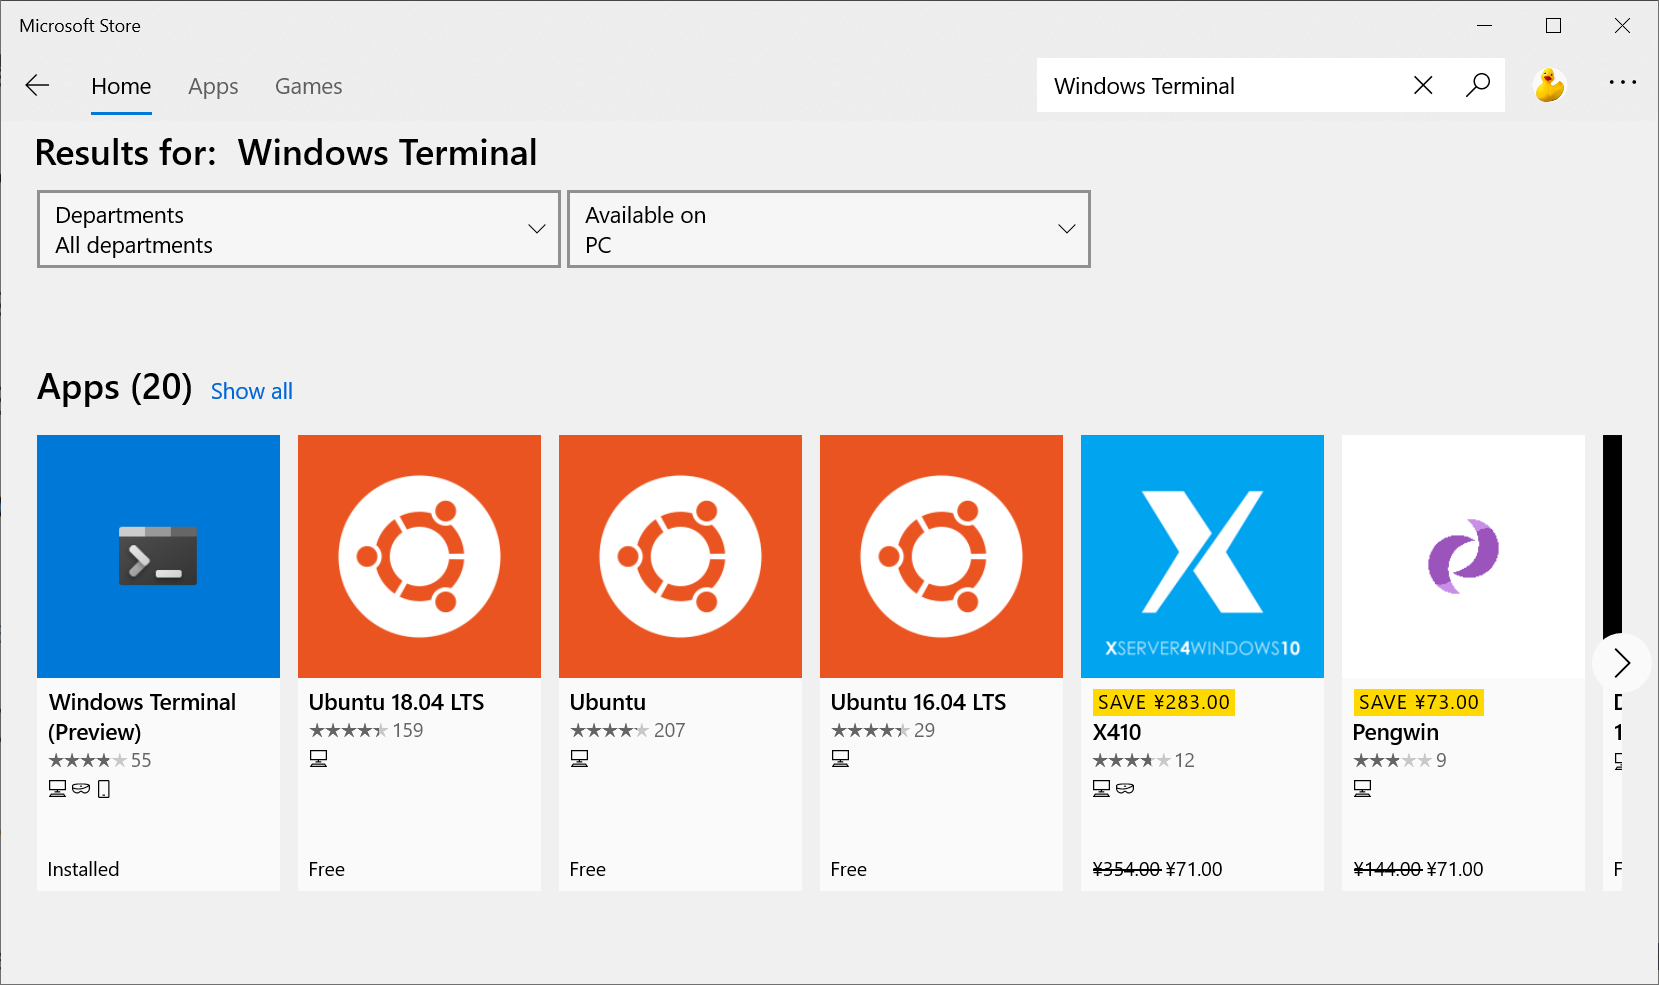Open the duck account avatar

[x=1549, y=85]
